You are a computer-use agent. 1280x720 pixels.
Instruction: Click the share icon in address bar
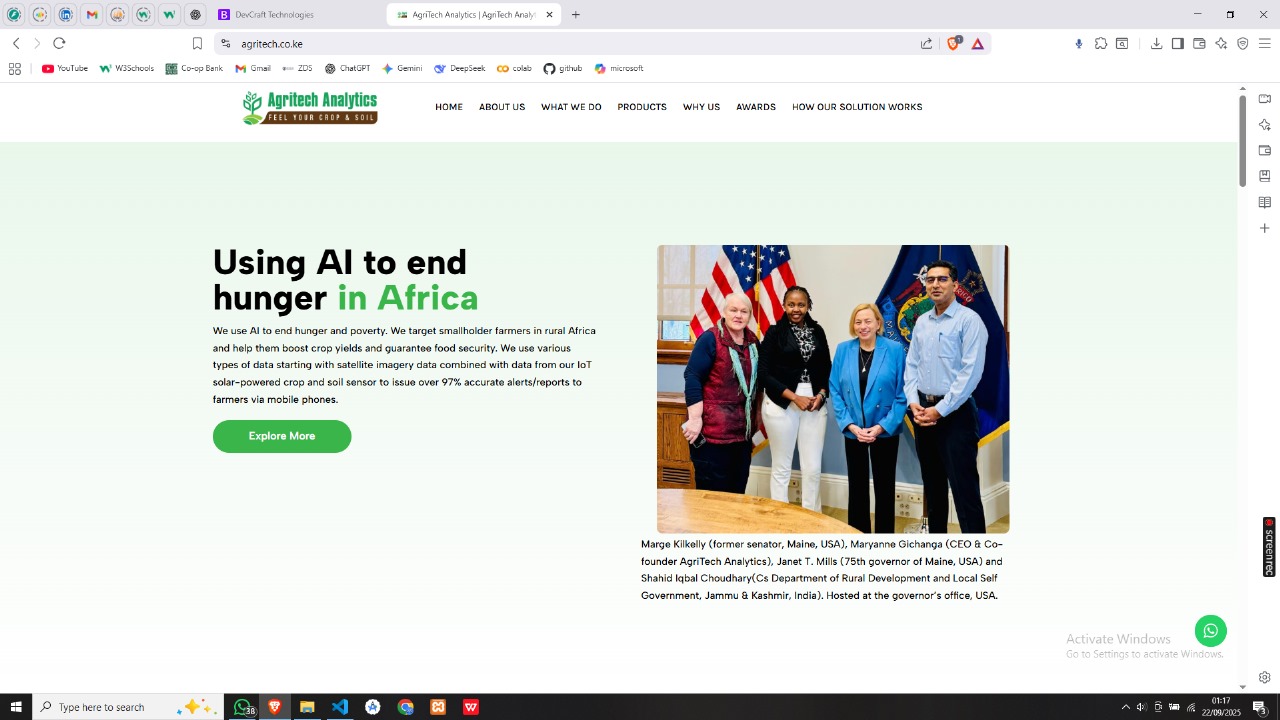click(926, 43)
